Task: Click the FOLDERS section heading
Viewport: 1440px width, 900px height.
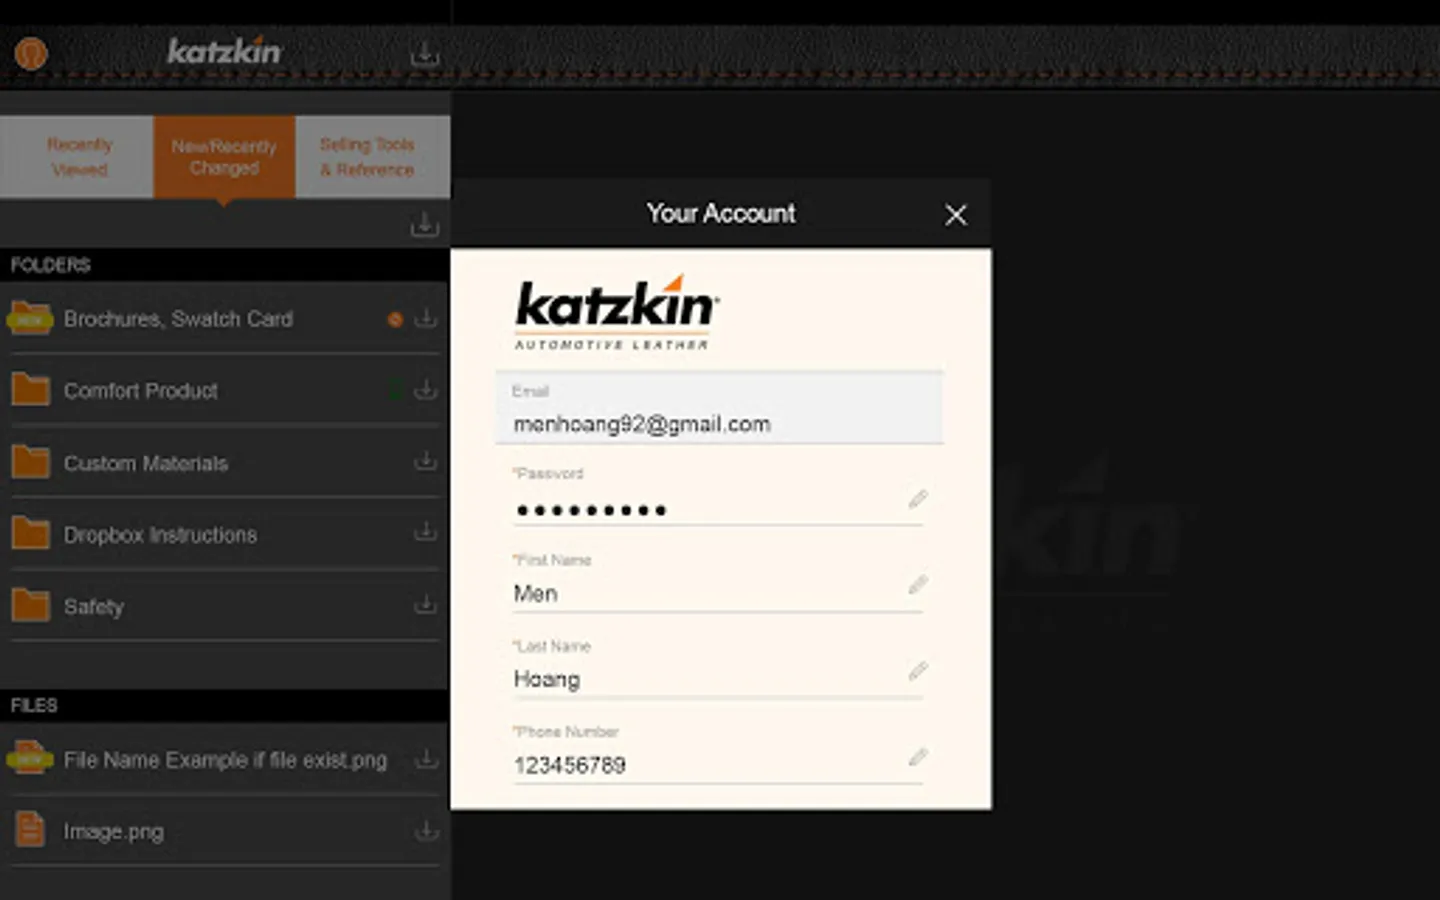Action: [x=51, y=265]
